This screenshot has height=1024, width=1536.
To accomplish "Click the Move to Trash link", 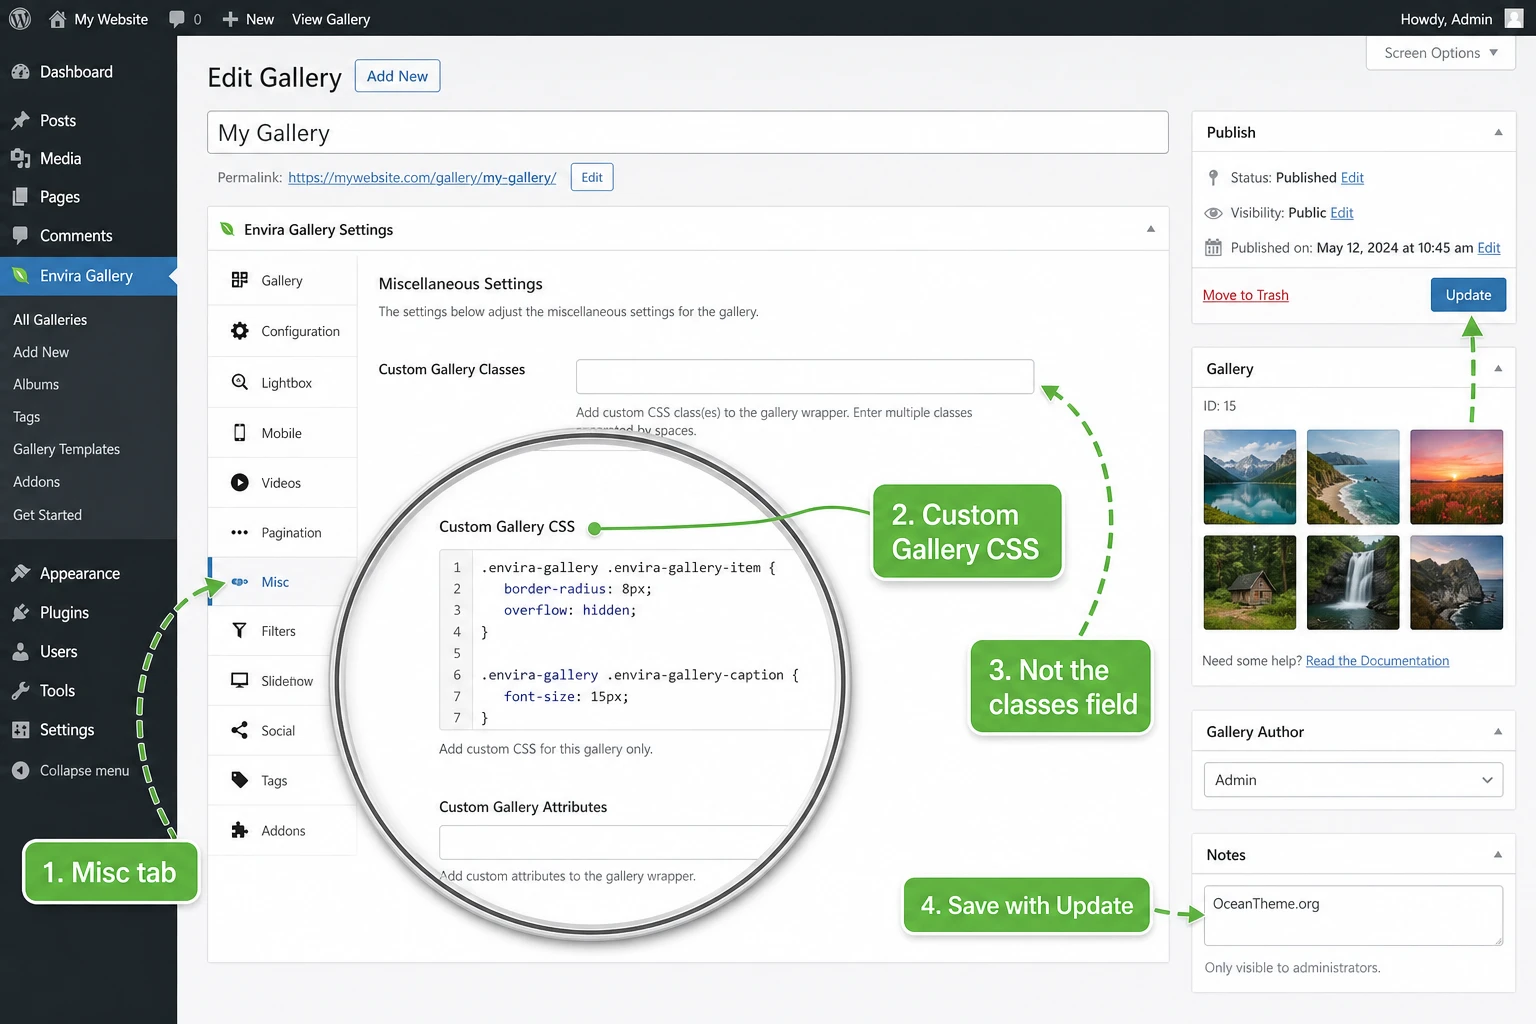I will [1245, 295].
